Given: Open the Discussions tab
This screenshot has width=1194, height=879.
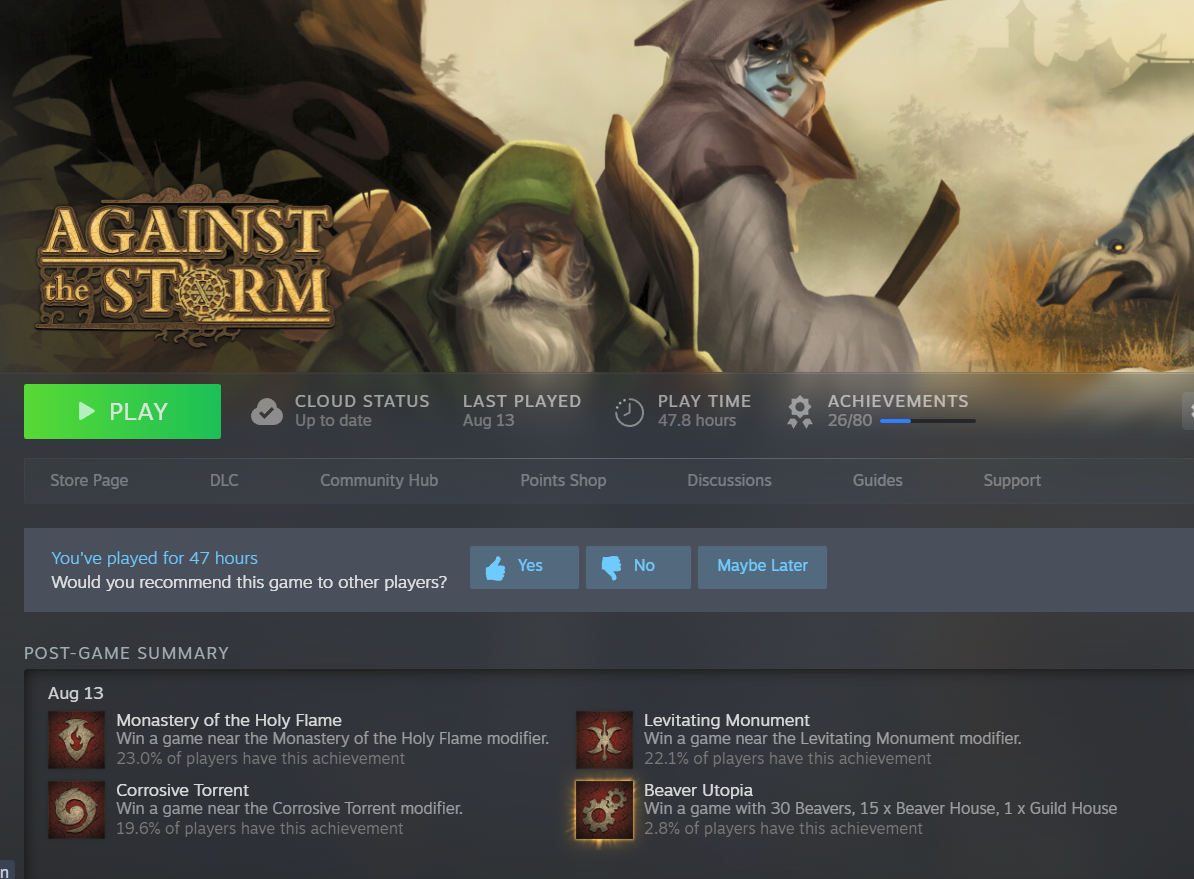Looking at the screenshot, I should [729, 481].
